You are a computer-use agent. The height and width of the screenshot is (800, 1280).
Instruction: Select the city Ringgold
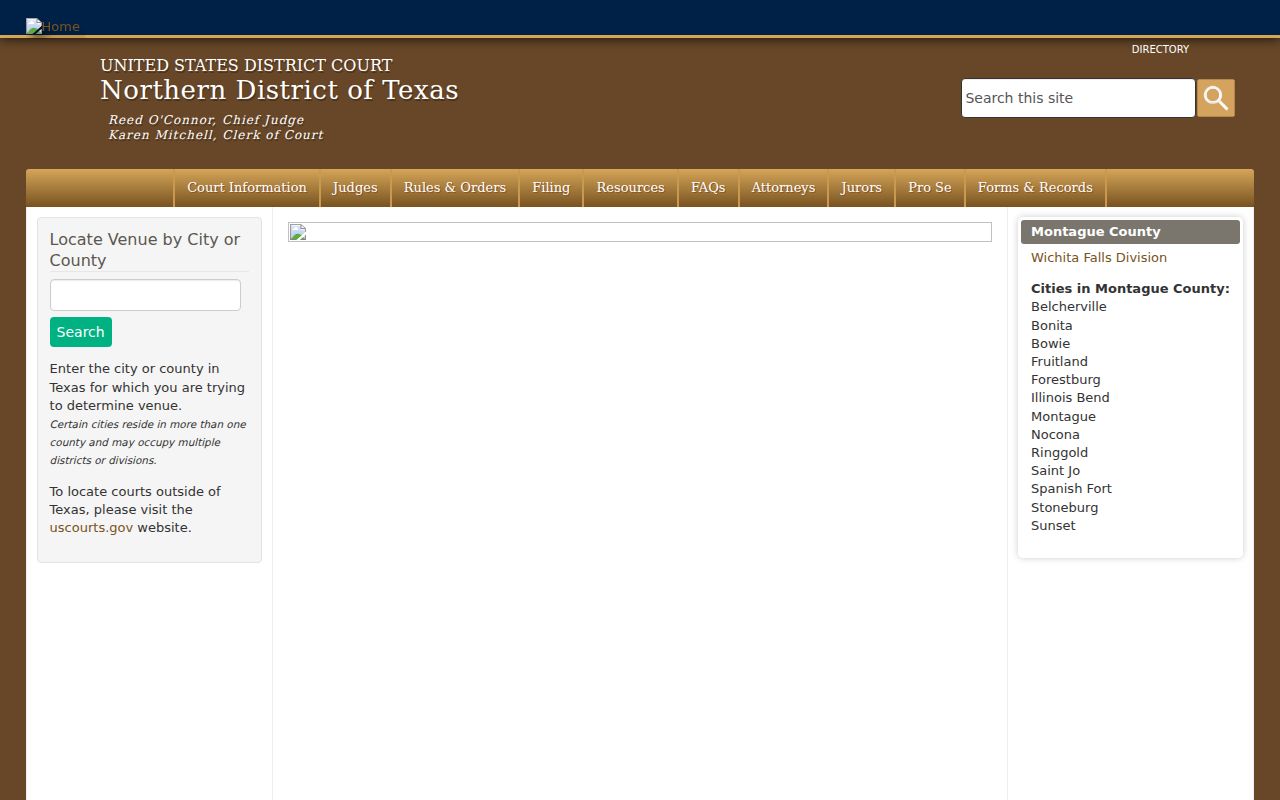[x=1060, y=452]
